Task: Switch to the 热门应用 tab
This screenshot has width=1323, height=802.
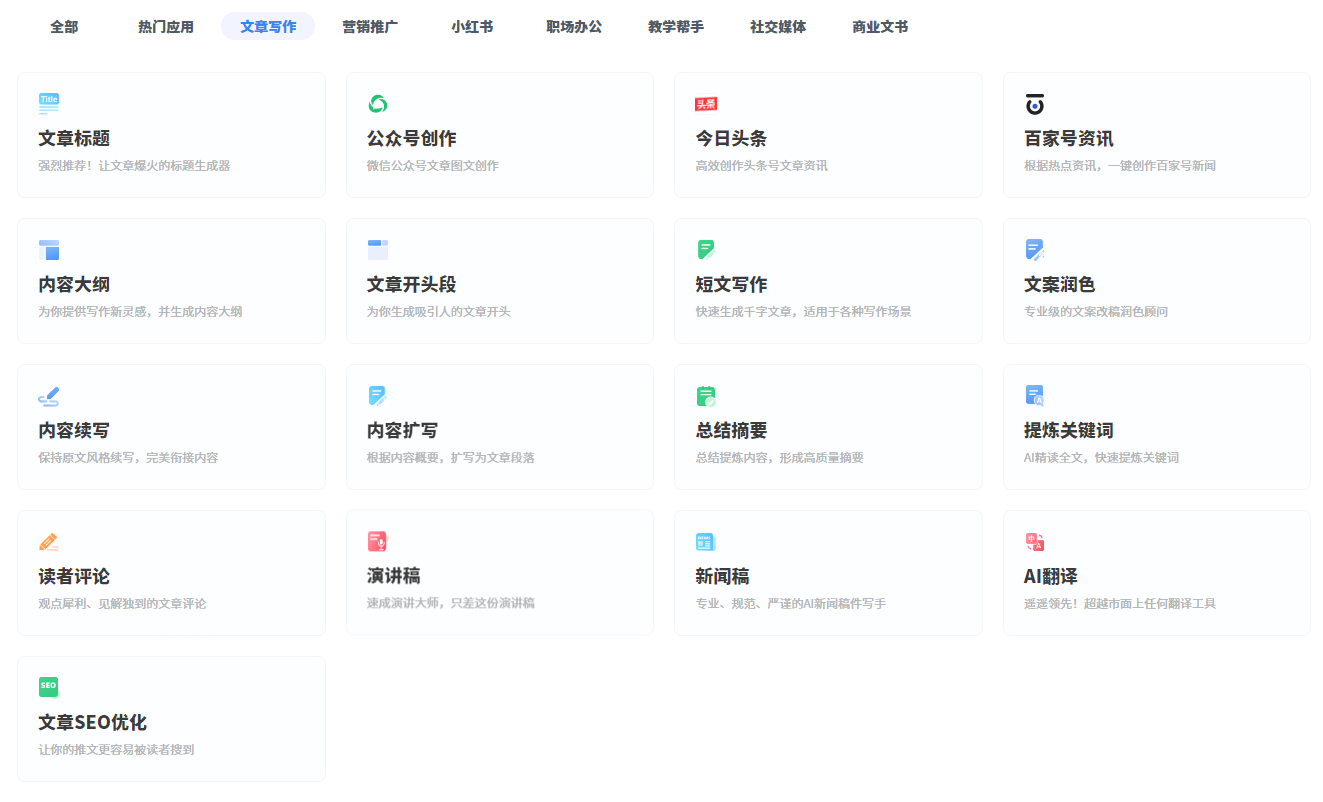Action: pyautogui.click(x=166, y=27)
